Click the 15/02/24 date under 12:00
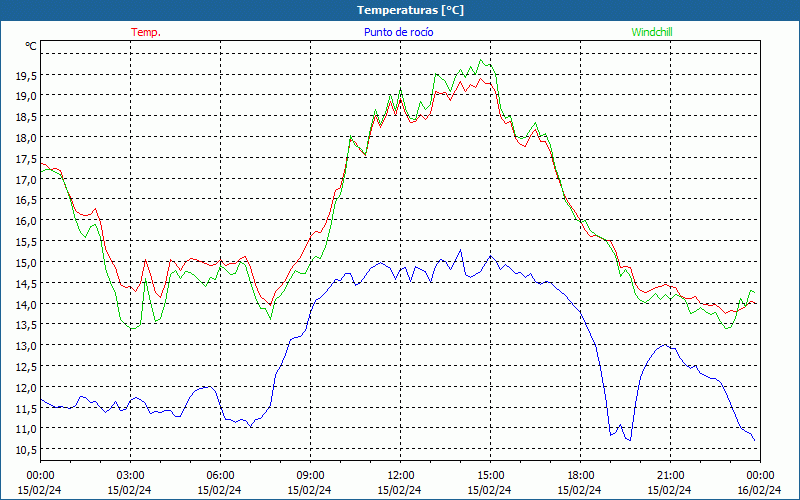 tap(399, 490)
